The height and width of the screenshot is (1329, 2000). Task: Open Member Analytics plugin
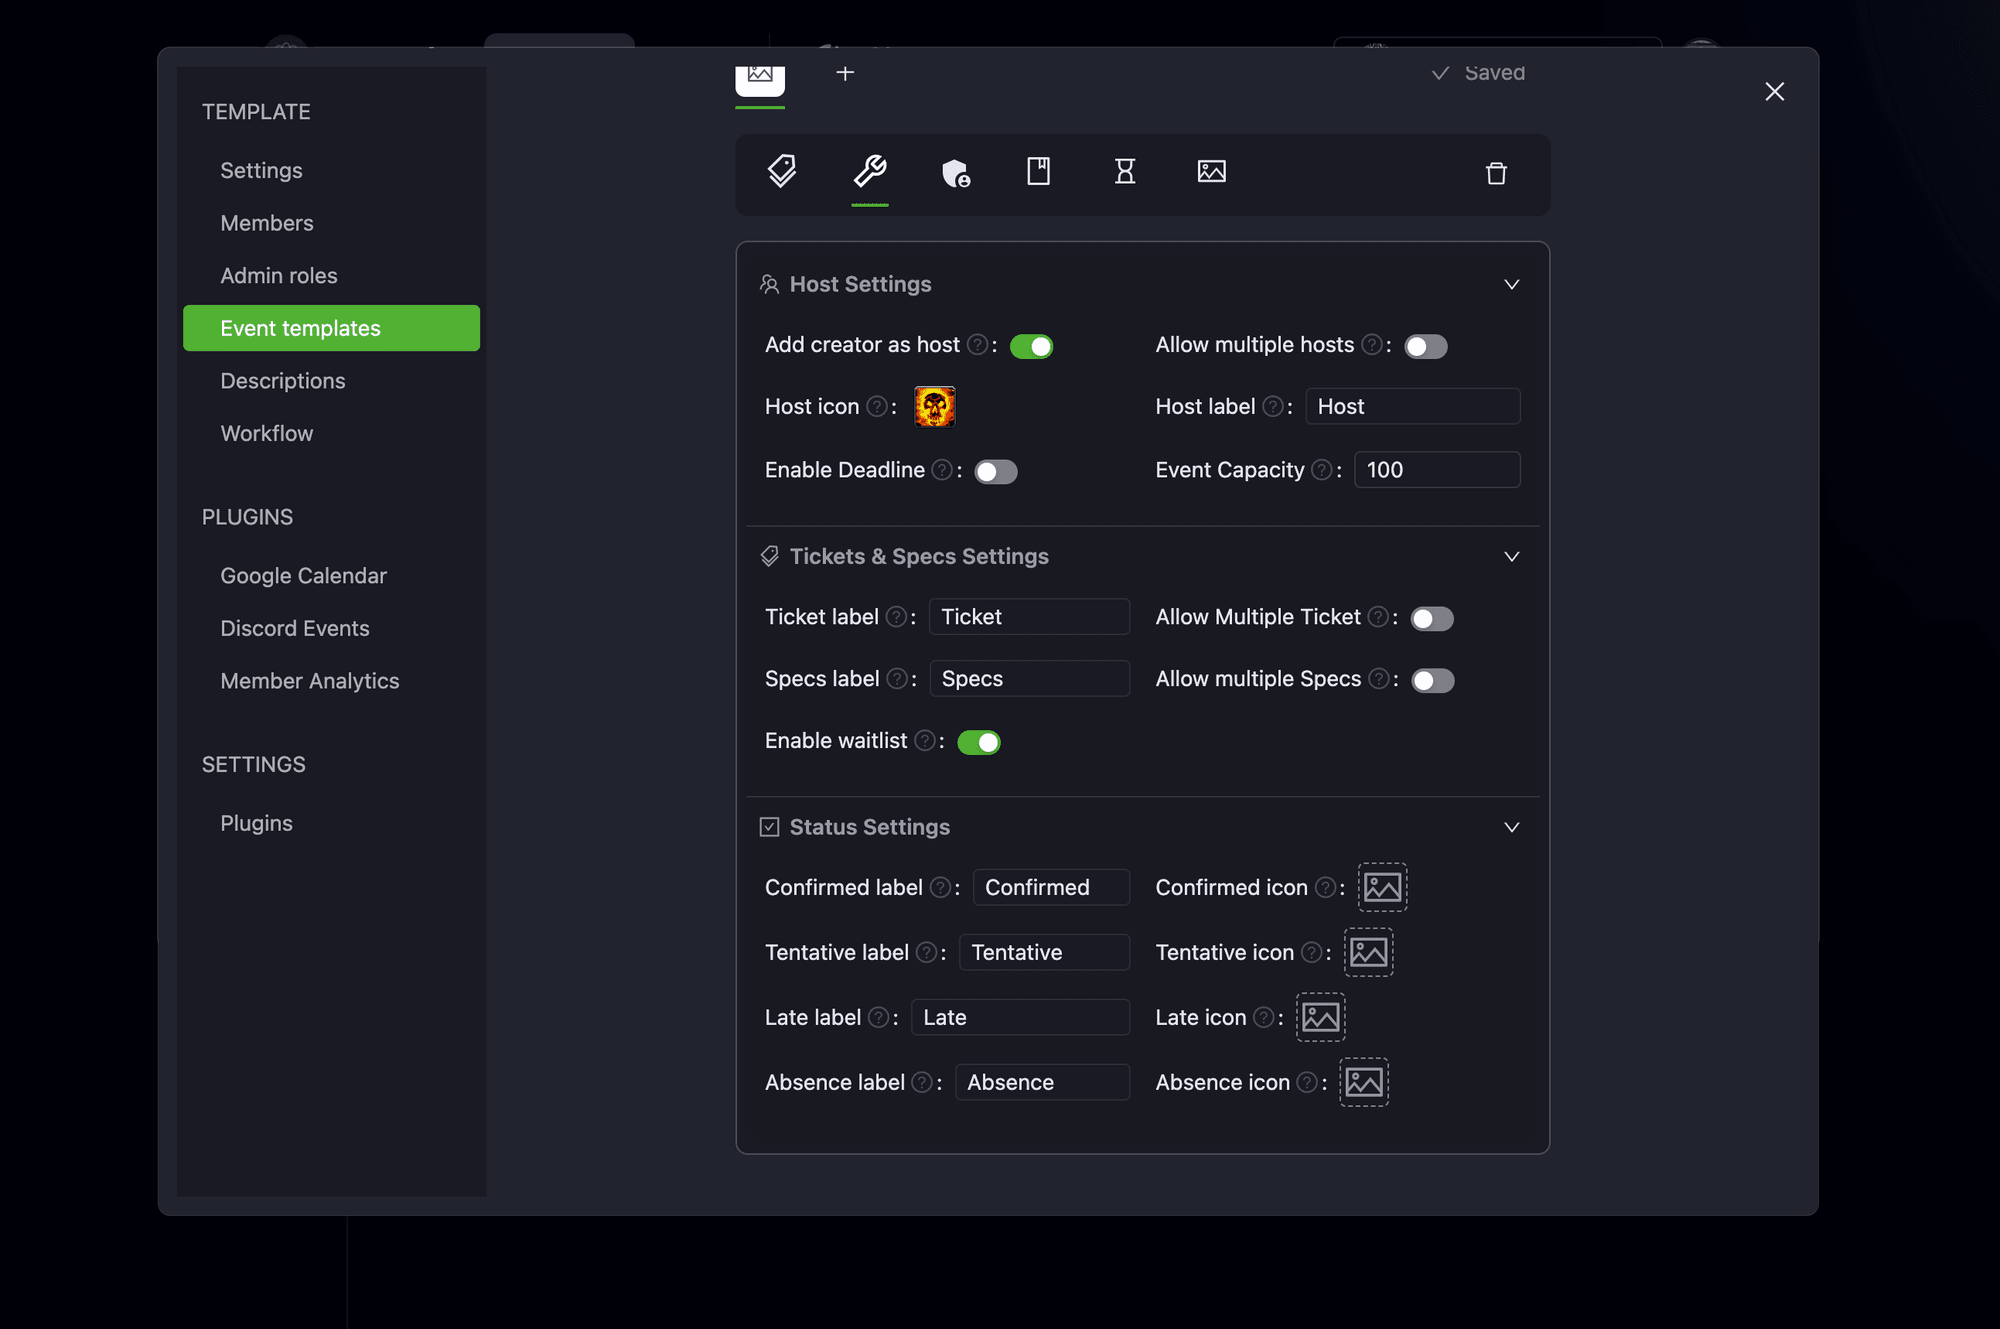309,681
